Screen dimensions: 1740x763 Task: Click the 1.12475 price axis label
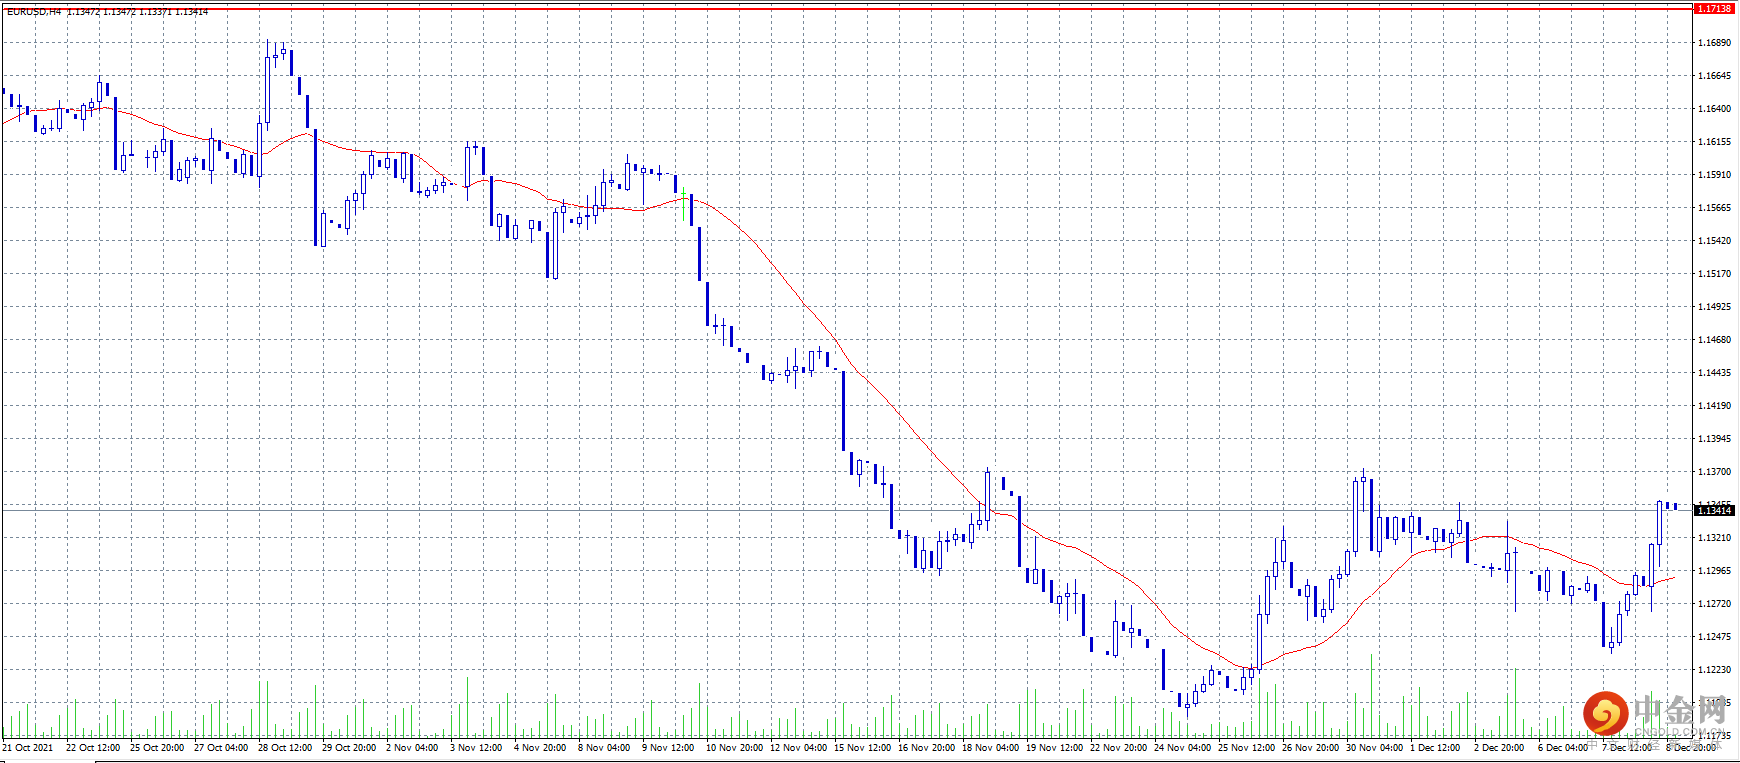click(1714, 637)
